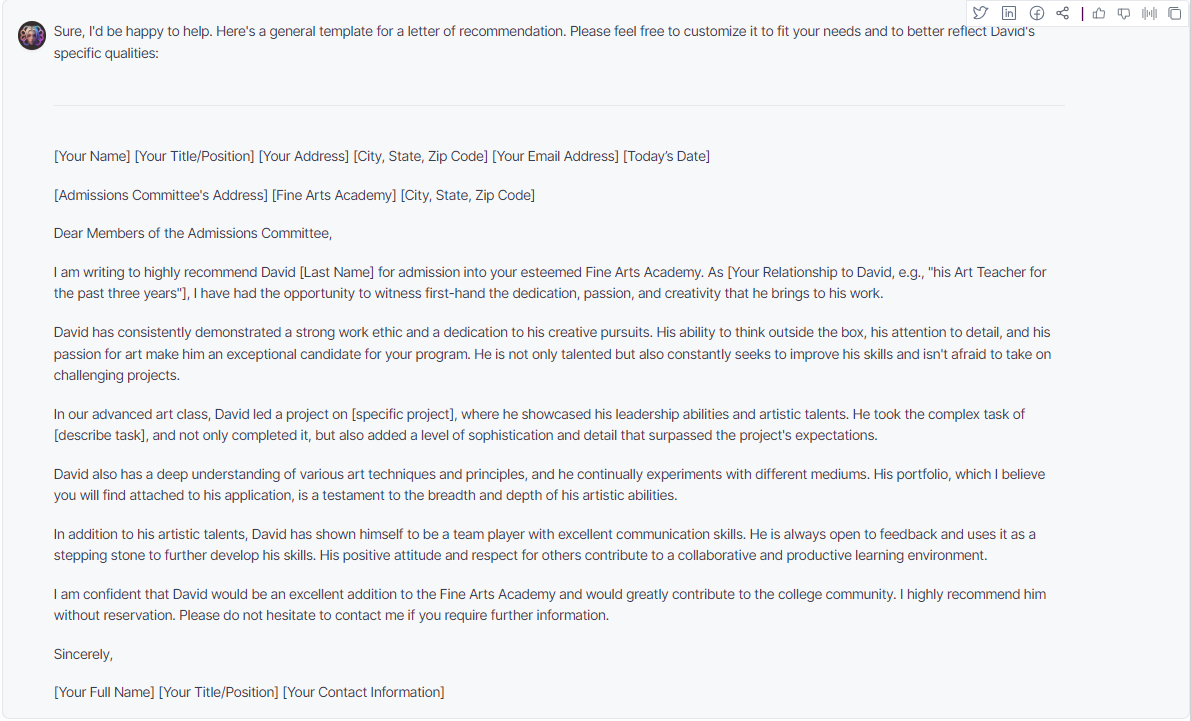Viewport: 1191px width, 721px height.
Task: Click the paragraph starting "David has consistently demonstrated"
Action: 552,353
